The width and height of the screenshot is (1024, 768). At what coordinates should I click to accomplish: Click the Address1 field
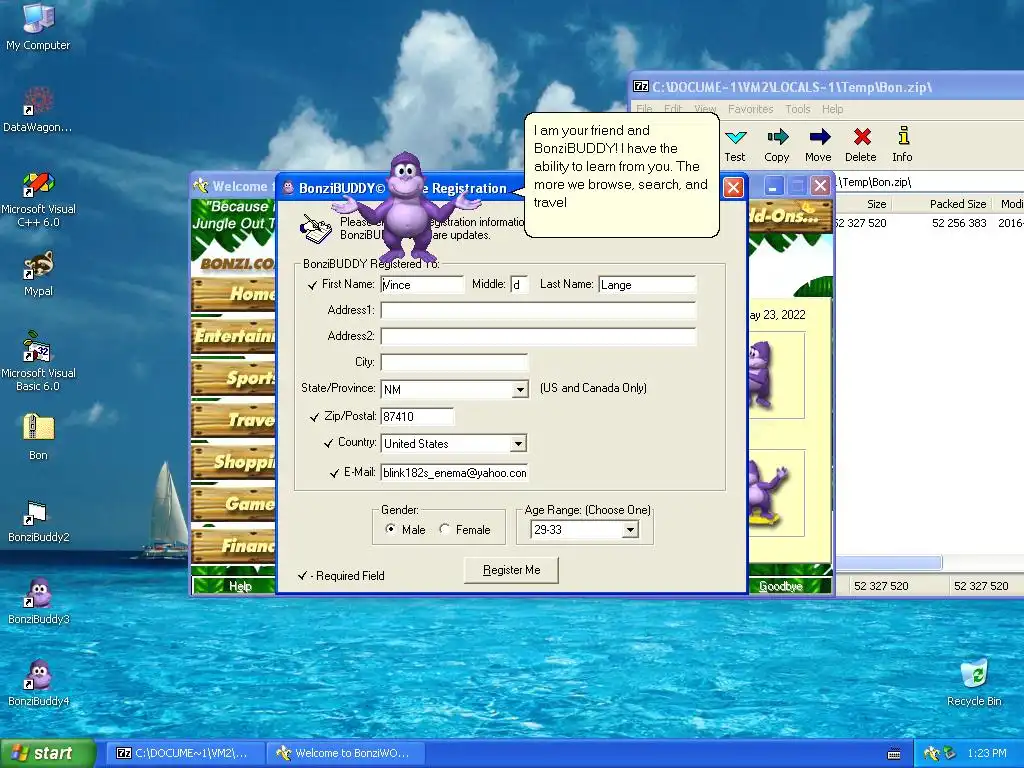point(538,310)
